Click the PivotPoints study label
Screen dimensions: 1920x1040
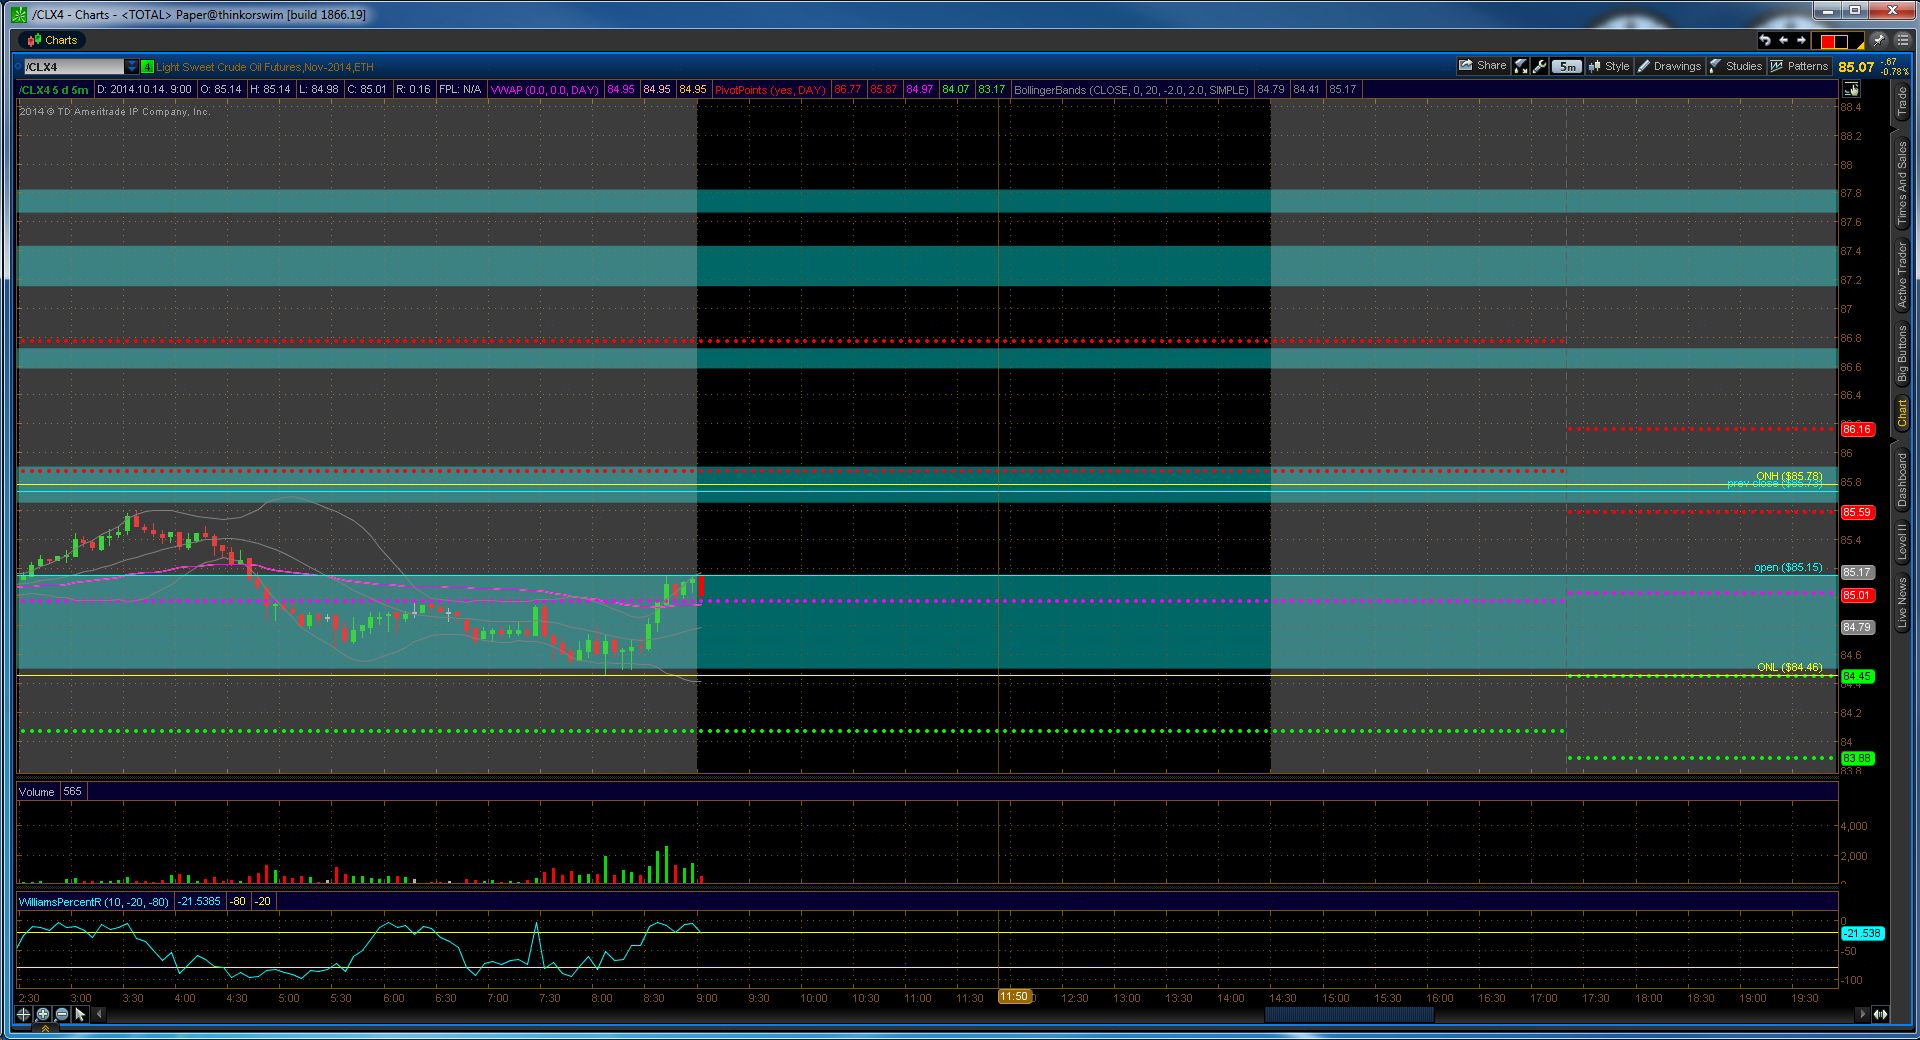771,90
